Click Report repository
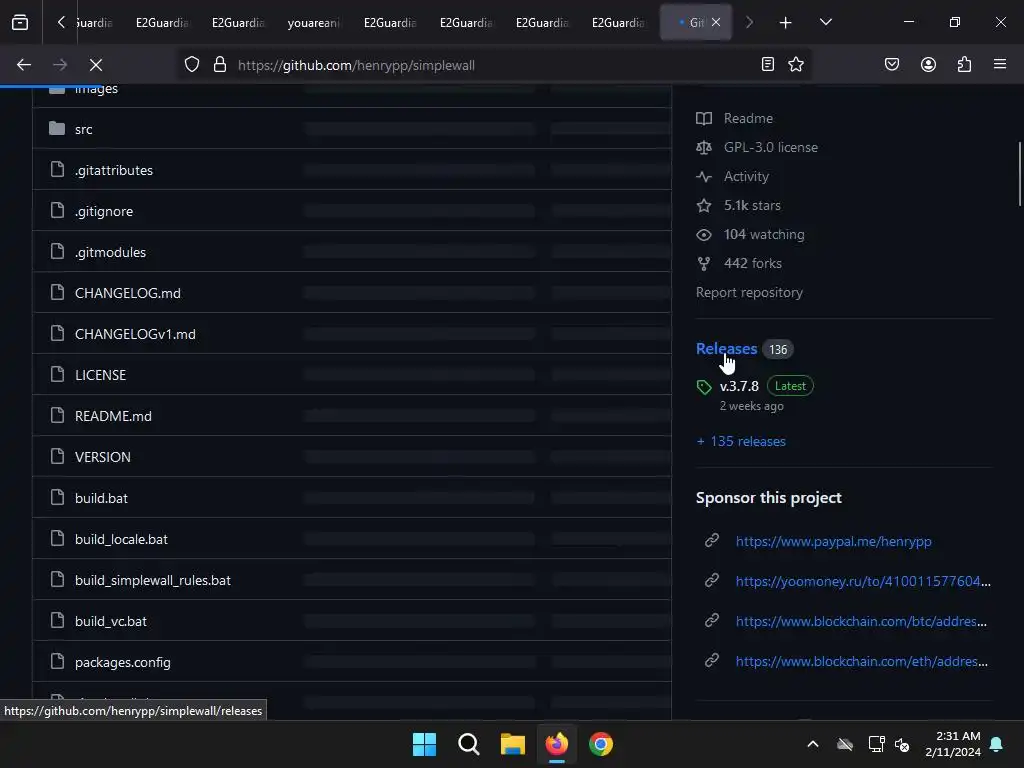This screenshot has width=1024, height=768. point(749,293)
